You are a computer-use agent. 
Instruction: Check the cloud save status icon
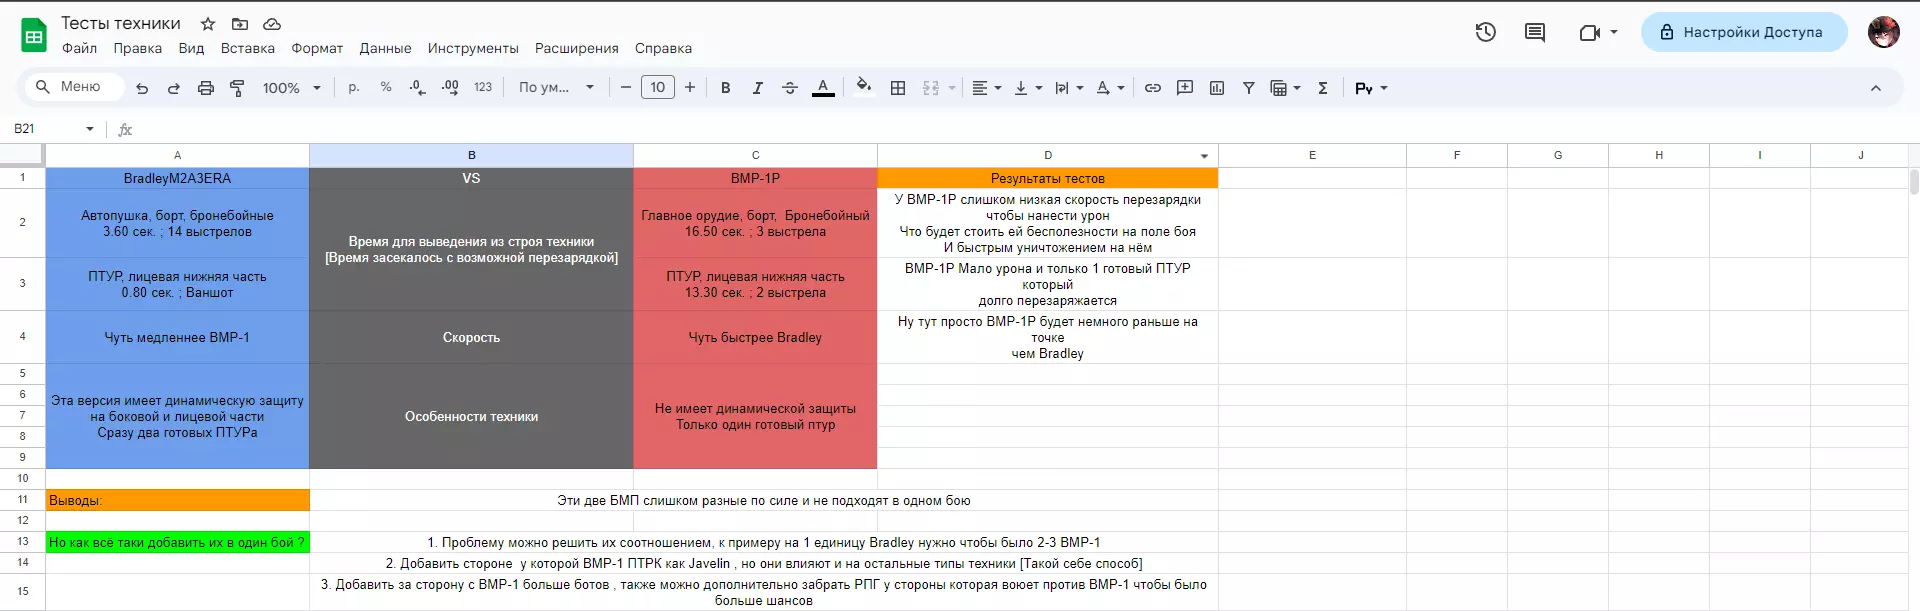(272, 24)
